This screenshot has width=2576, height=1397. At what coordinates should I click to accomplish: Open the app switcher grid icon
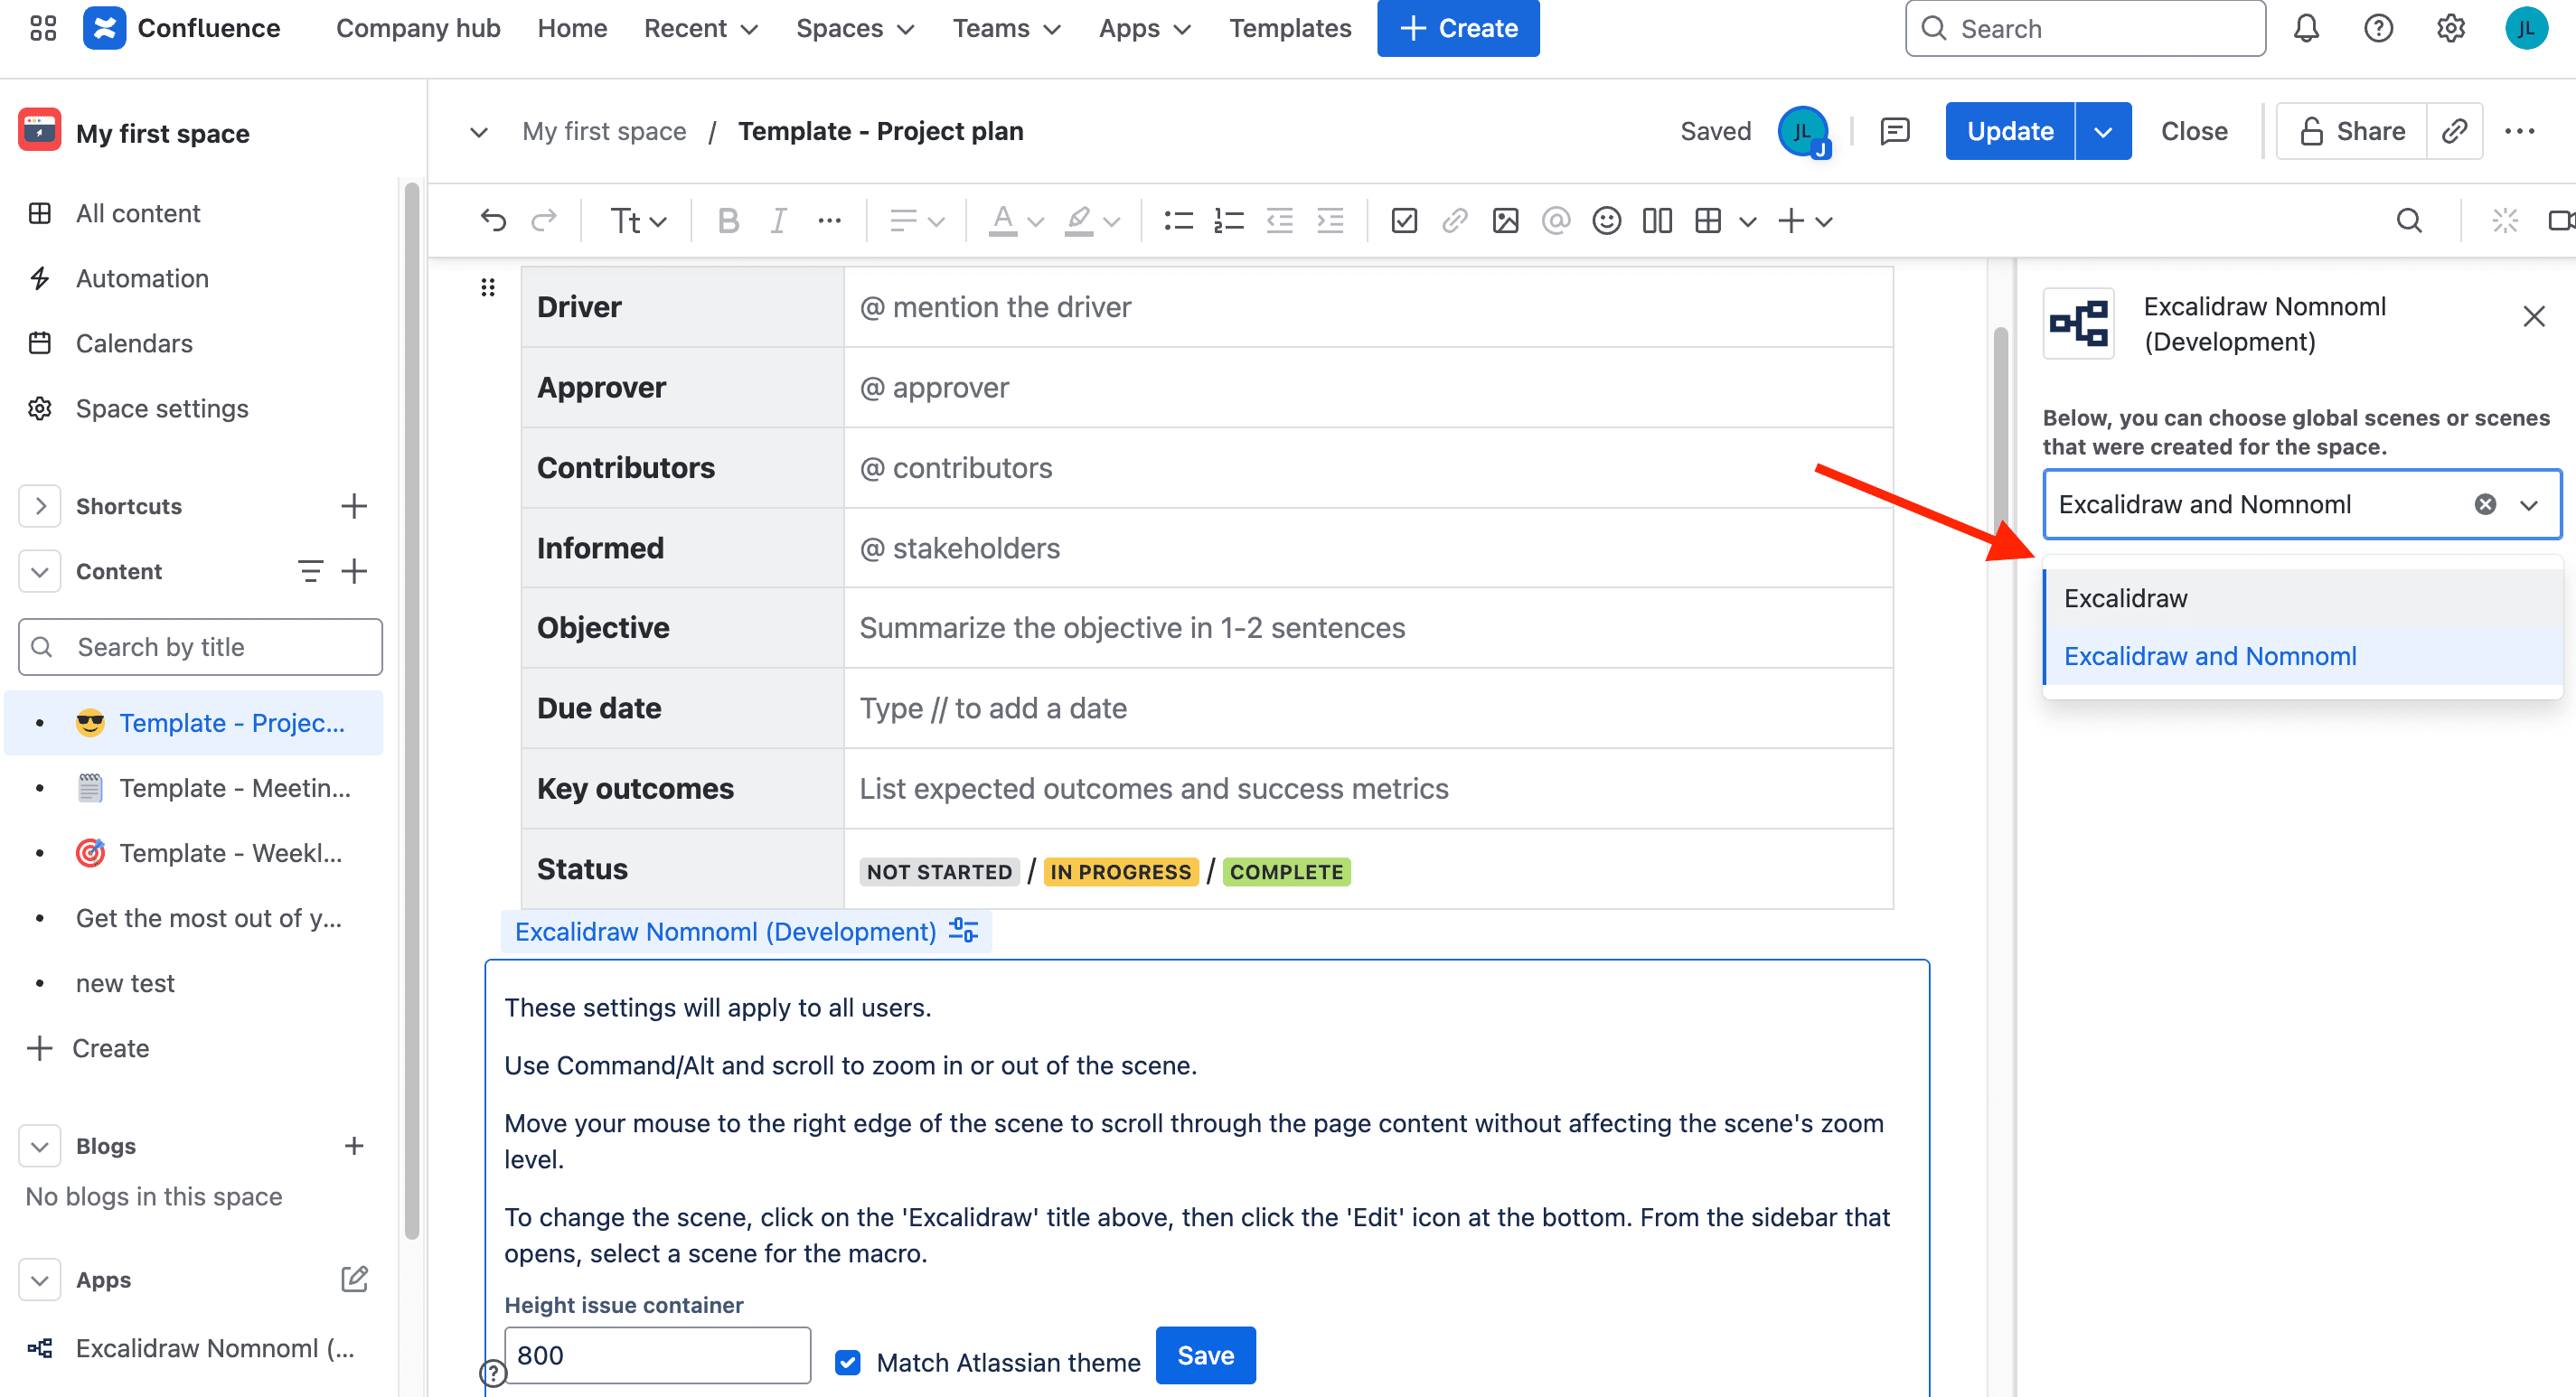coord(43,28)
